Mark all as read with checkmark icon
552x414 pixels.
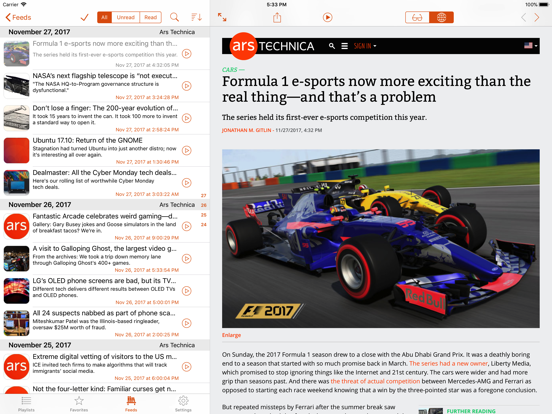pos(84,17)
